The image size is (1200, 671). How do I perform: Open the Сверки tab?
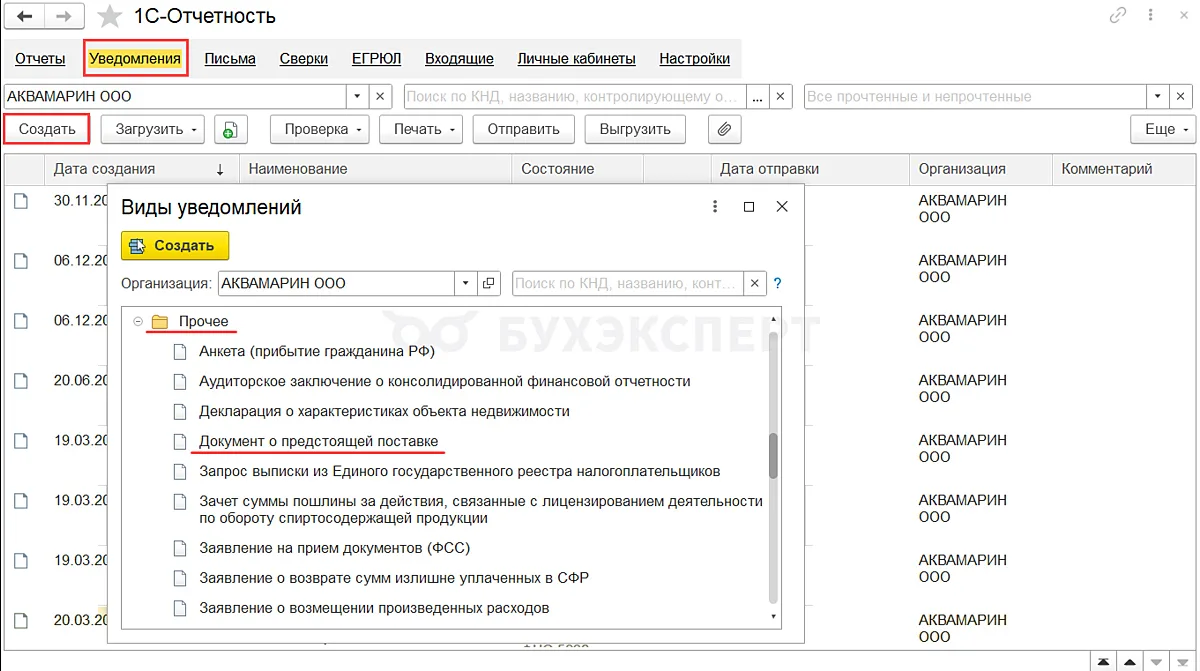pos(304,59)
